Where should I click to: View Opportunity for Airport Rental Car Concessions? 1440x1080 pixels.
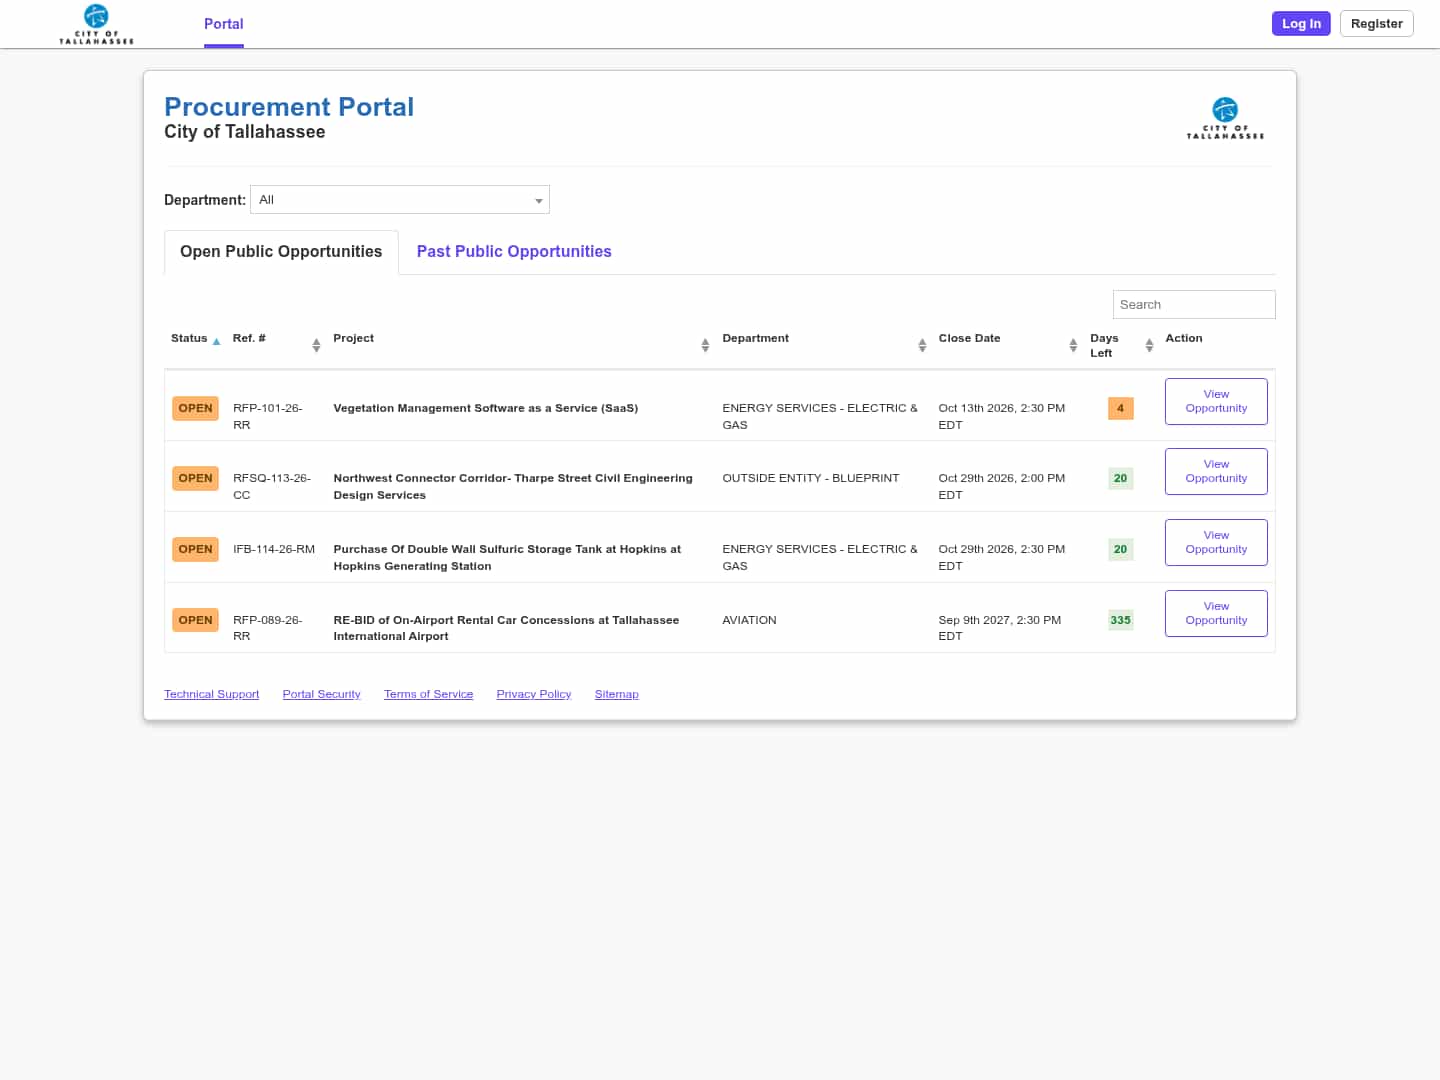1216,613
